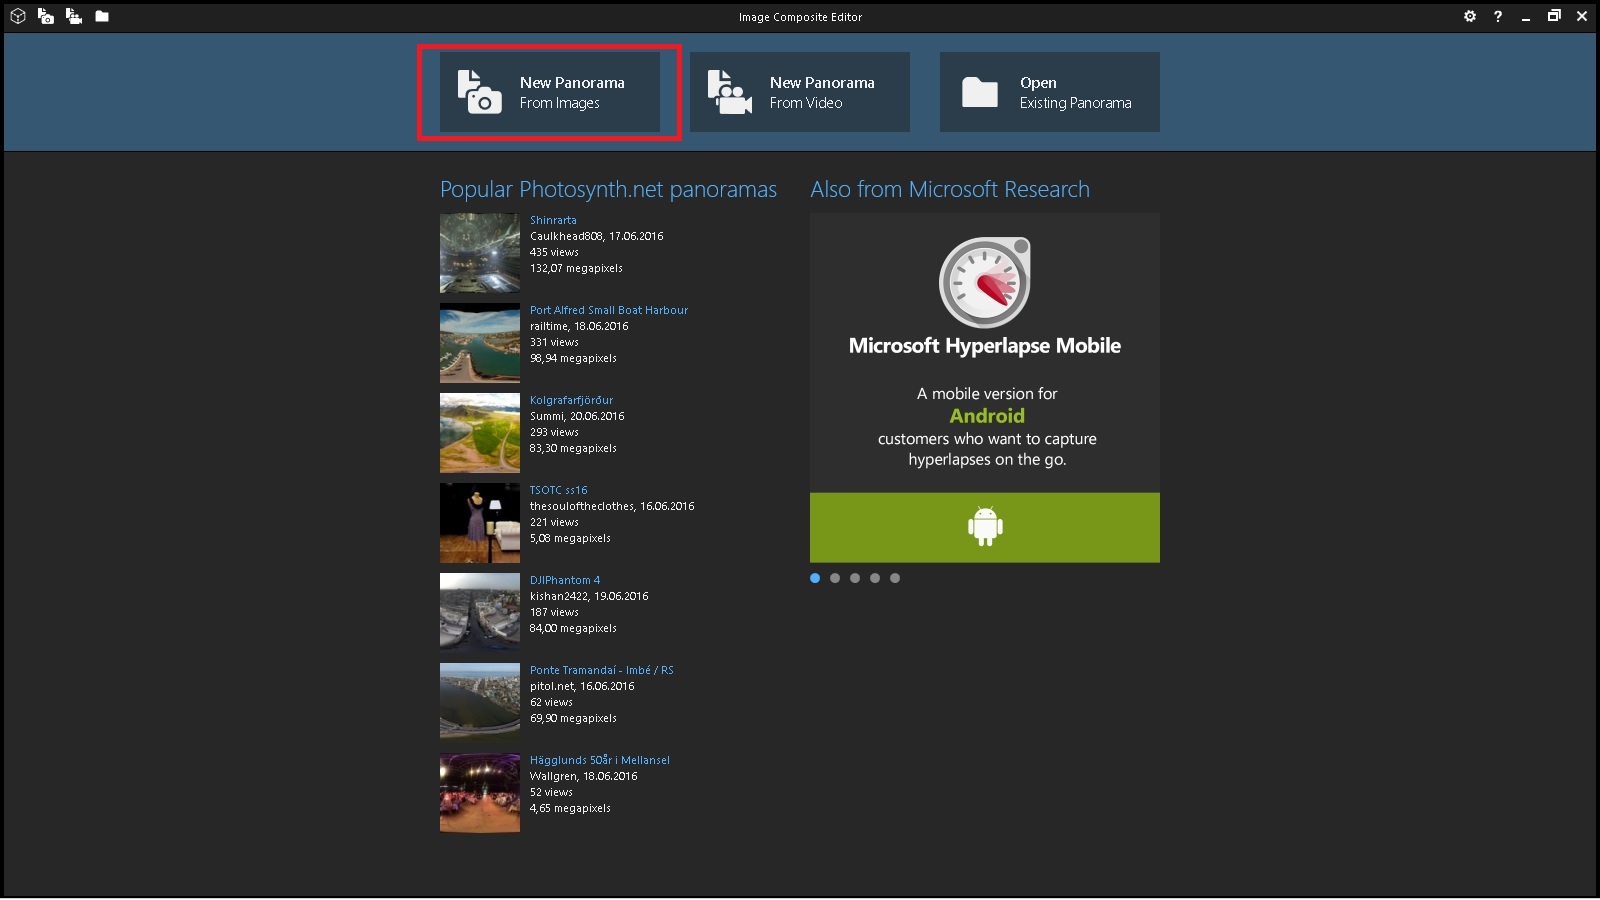Click the "331 views" text
The height and width of the screenshot is (900, 1600).
(x=554, y=342)
